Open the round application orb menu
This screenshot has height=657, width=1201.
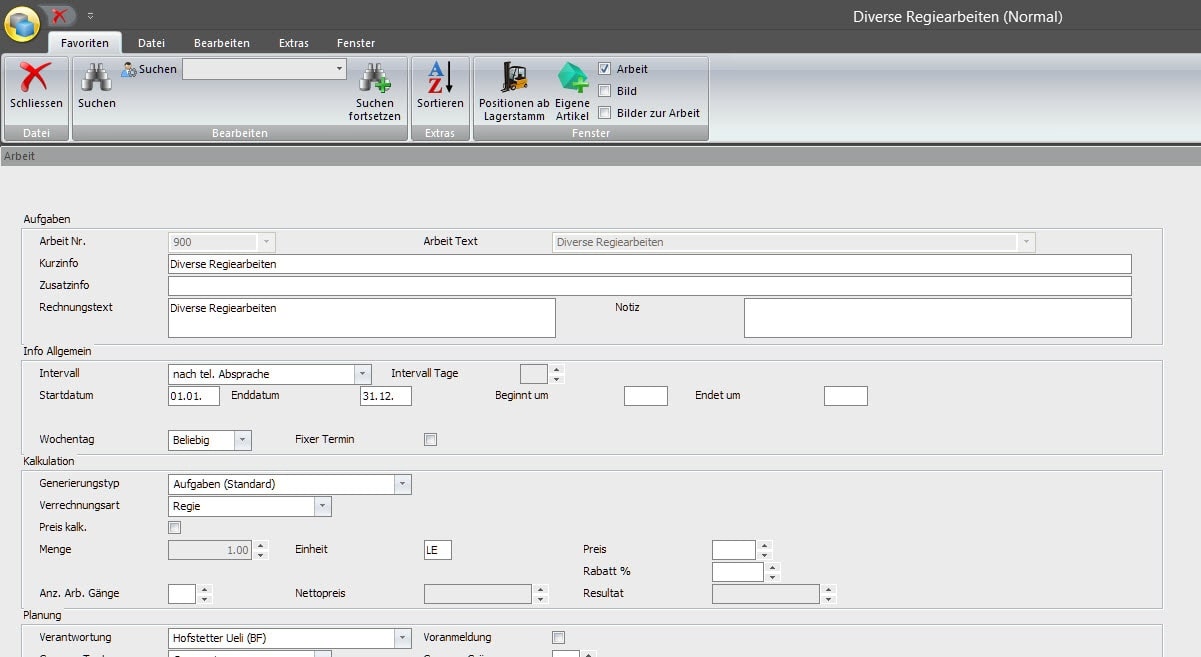22,23
